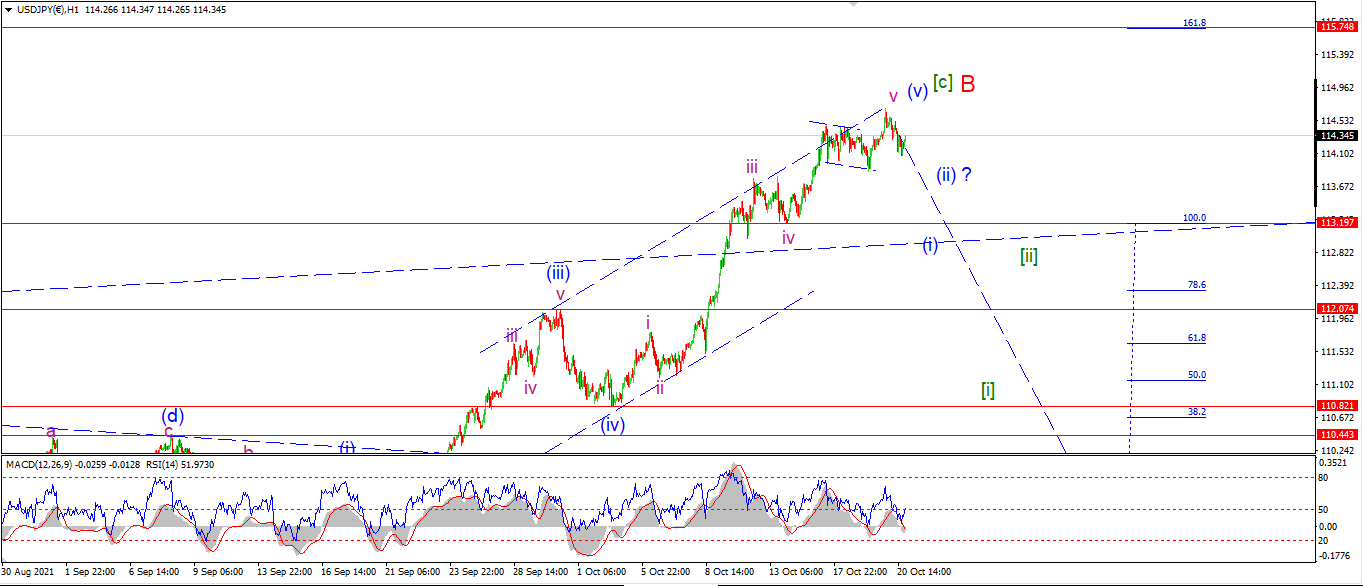Viewport: 1363px width, 586px height.
Task: Click the blue (ii) ? wave annotation
Action: coord(954,175)
